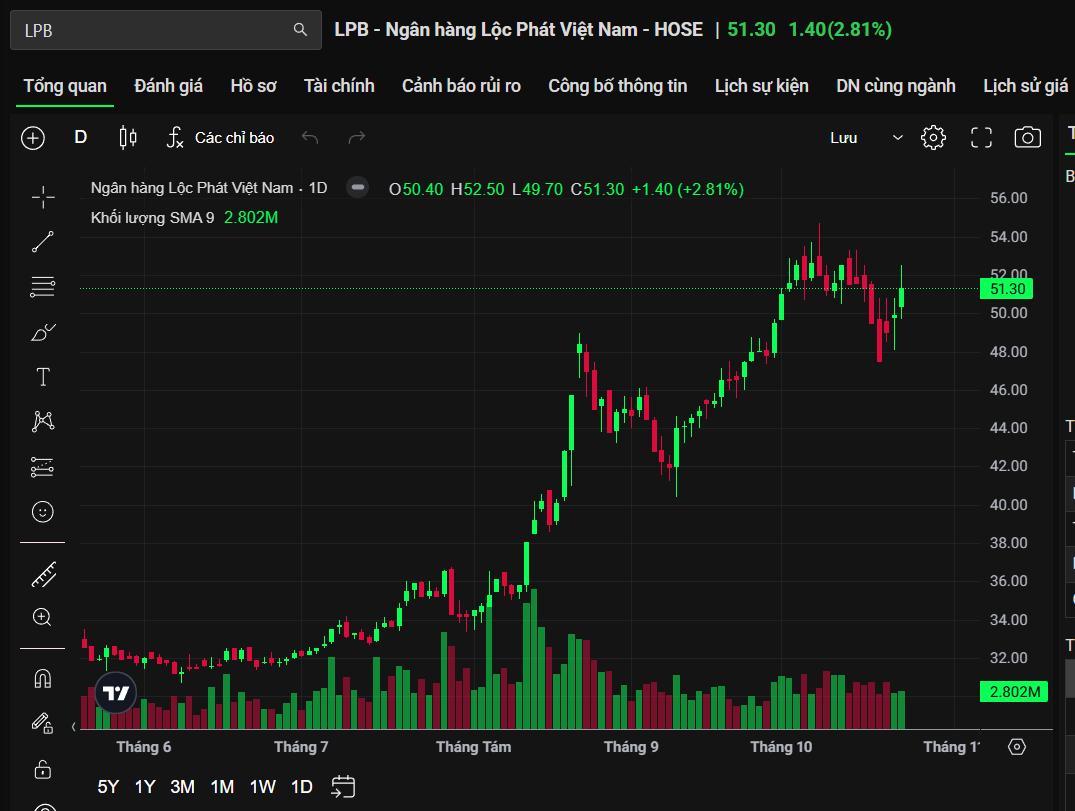Open the D time interval dropdown
The height and width of the screenshot is (811, 1075).
point(81,138)
